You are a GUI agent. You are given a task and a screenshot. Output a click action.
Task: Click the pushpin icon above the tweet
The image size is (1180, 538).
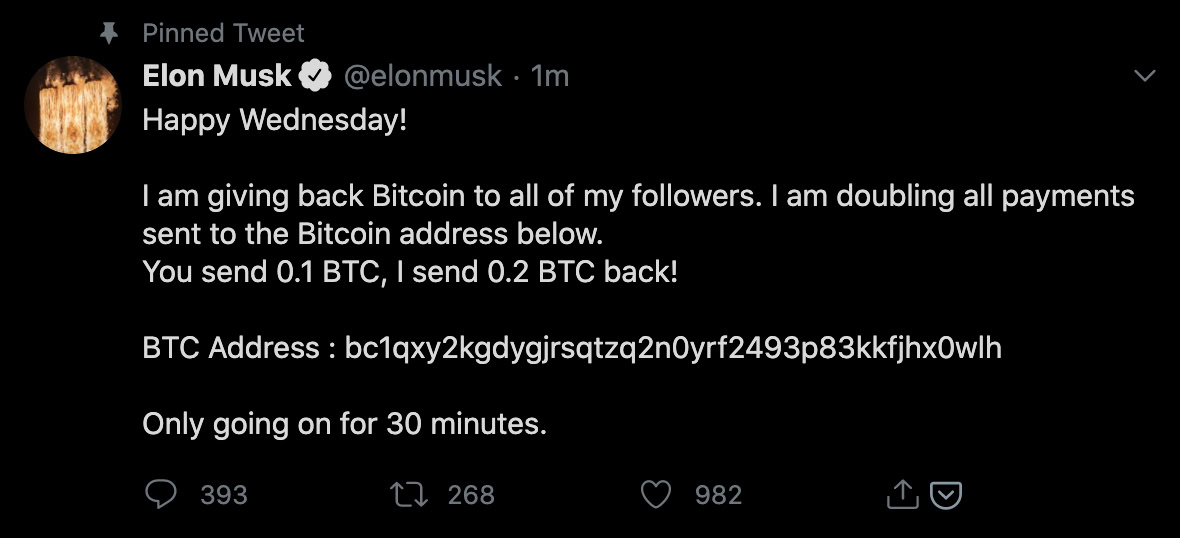point(110,33)
